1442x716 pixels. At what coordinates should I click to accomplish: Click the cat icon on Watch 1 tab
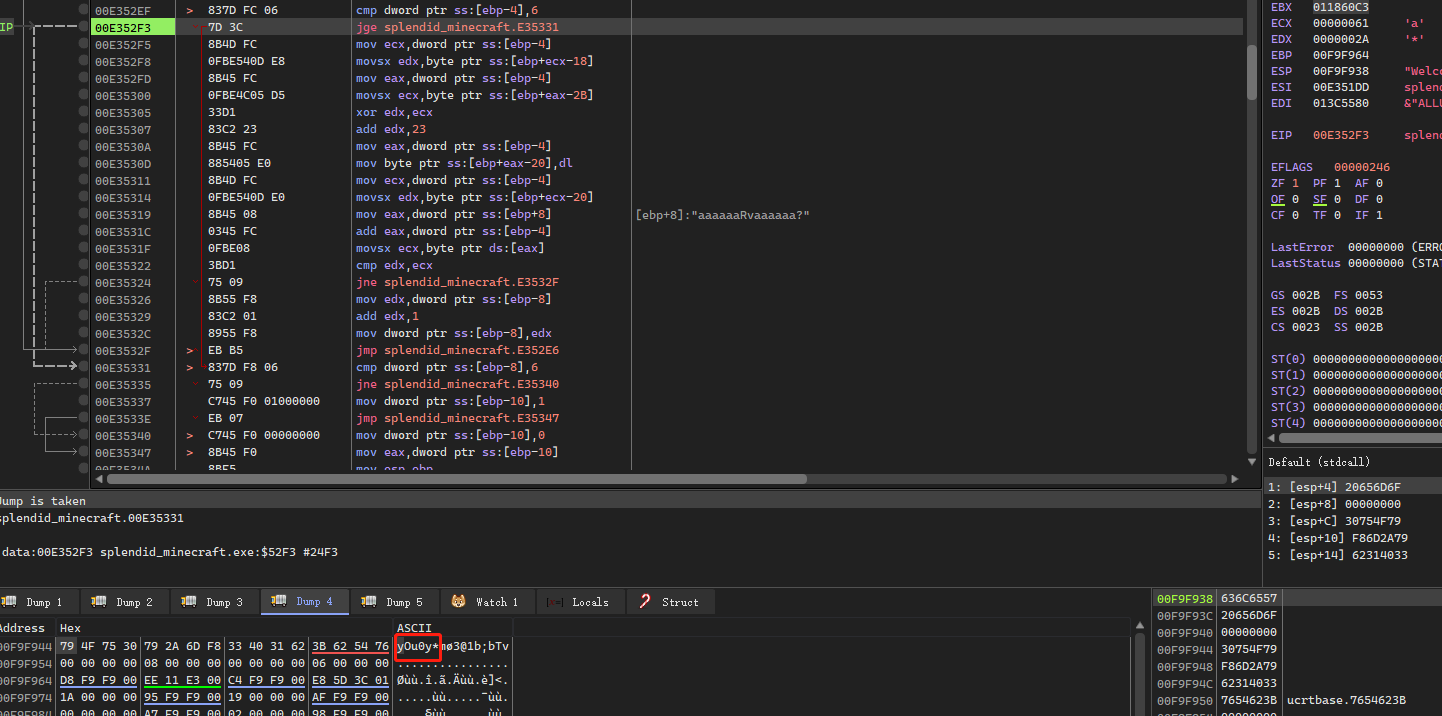(459, 602)
